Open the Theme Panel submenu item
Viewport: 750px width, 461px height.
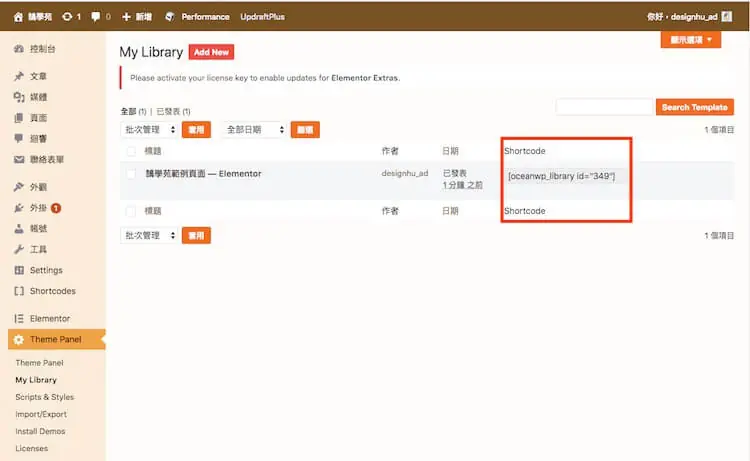(x=39, y=363)
